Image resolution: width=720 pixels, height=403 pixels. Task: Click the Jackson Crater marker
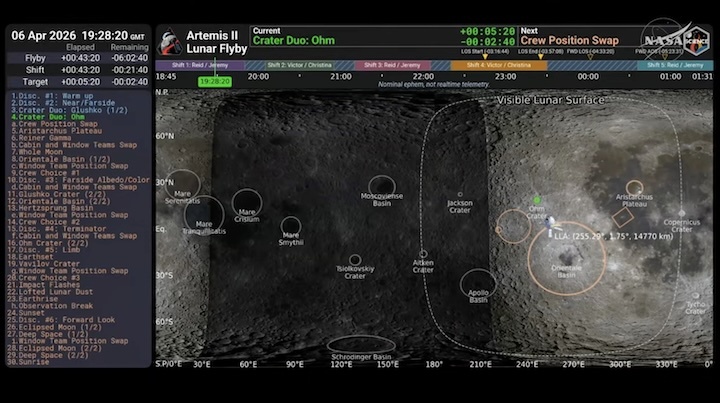click(x=460, y=194)
